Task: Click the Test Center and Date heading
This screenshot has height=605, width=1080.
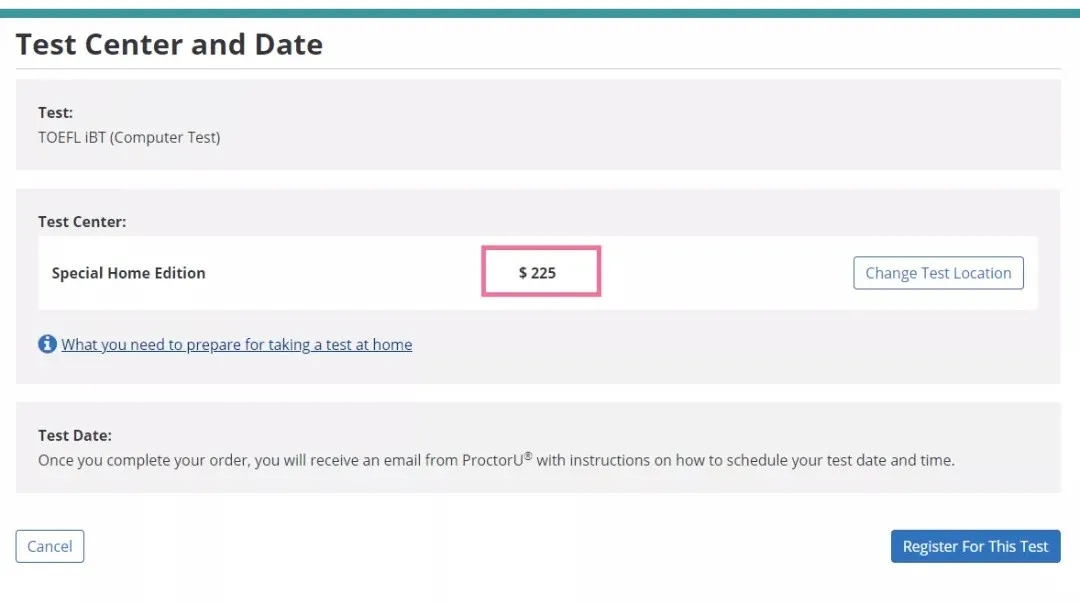Action: pyautogui.click(x=169, y=44)
